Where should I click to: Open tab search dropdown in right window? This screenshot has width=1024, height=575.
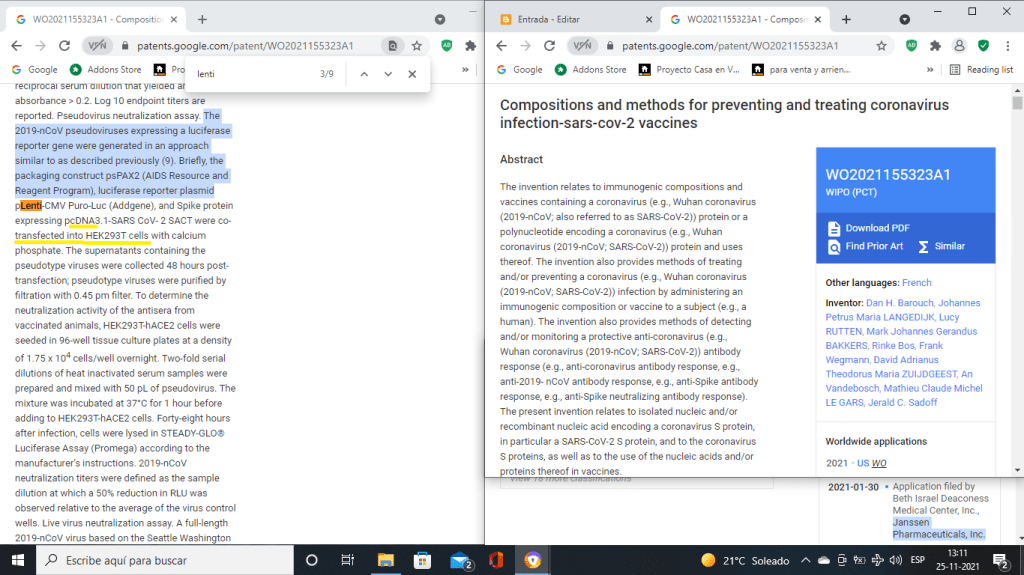[905, 19]
